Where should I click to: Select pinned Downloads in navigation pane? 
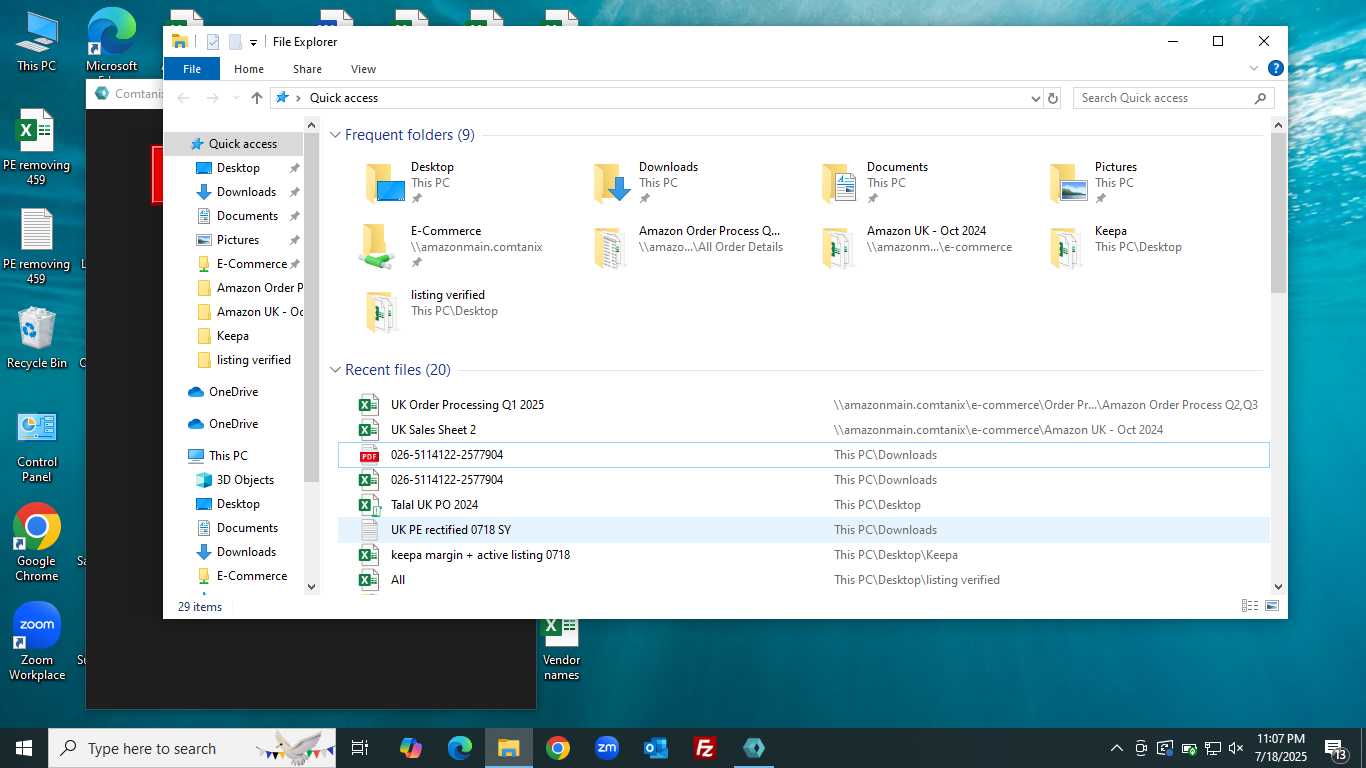pyautogui.click(x=246, y=192)
